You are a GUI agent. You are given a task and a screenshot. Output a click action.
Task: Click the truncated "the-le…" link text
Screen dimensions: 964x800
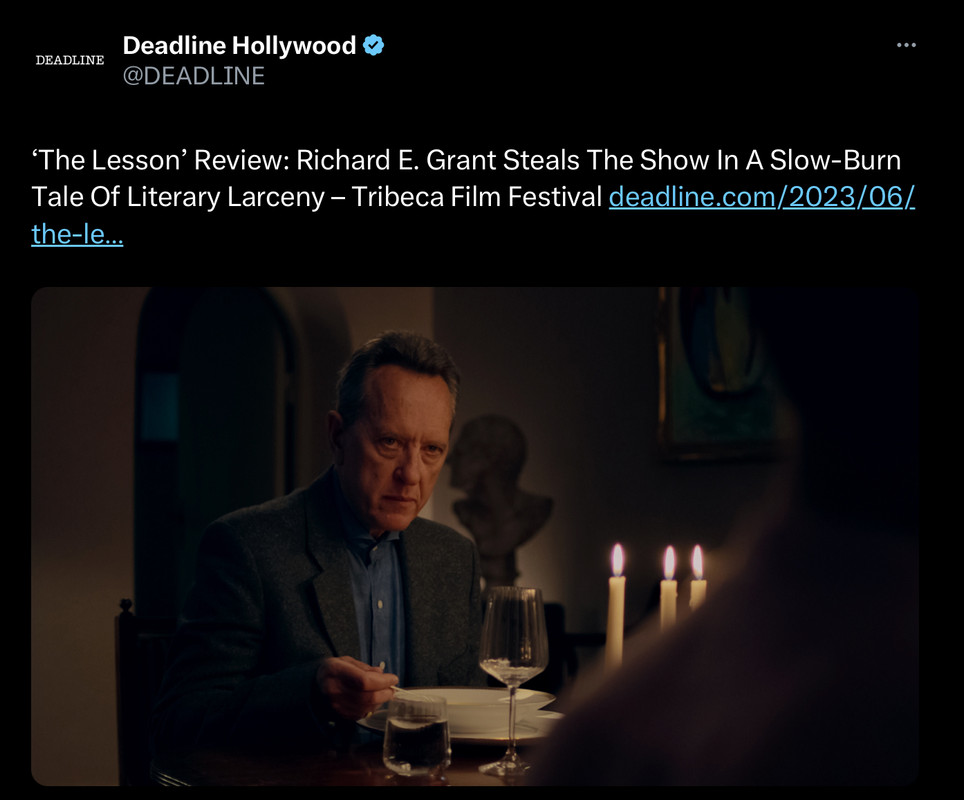(77, 234)
